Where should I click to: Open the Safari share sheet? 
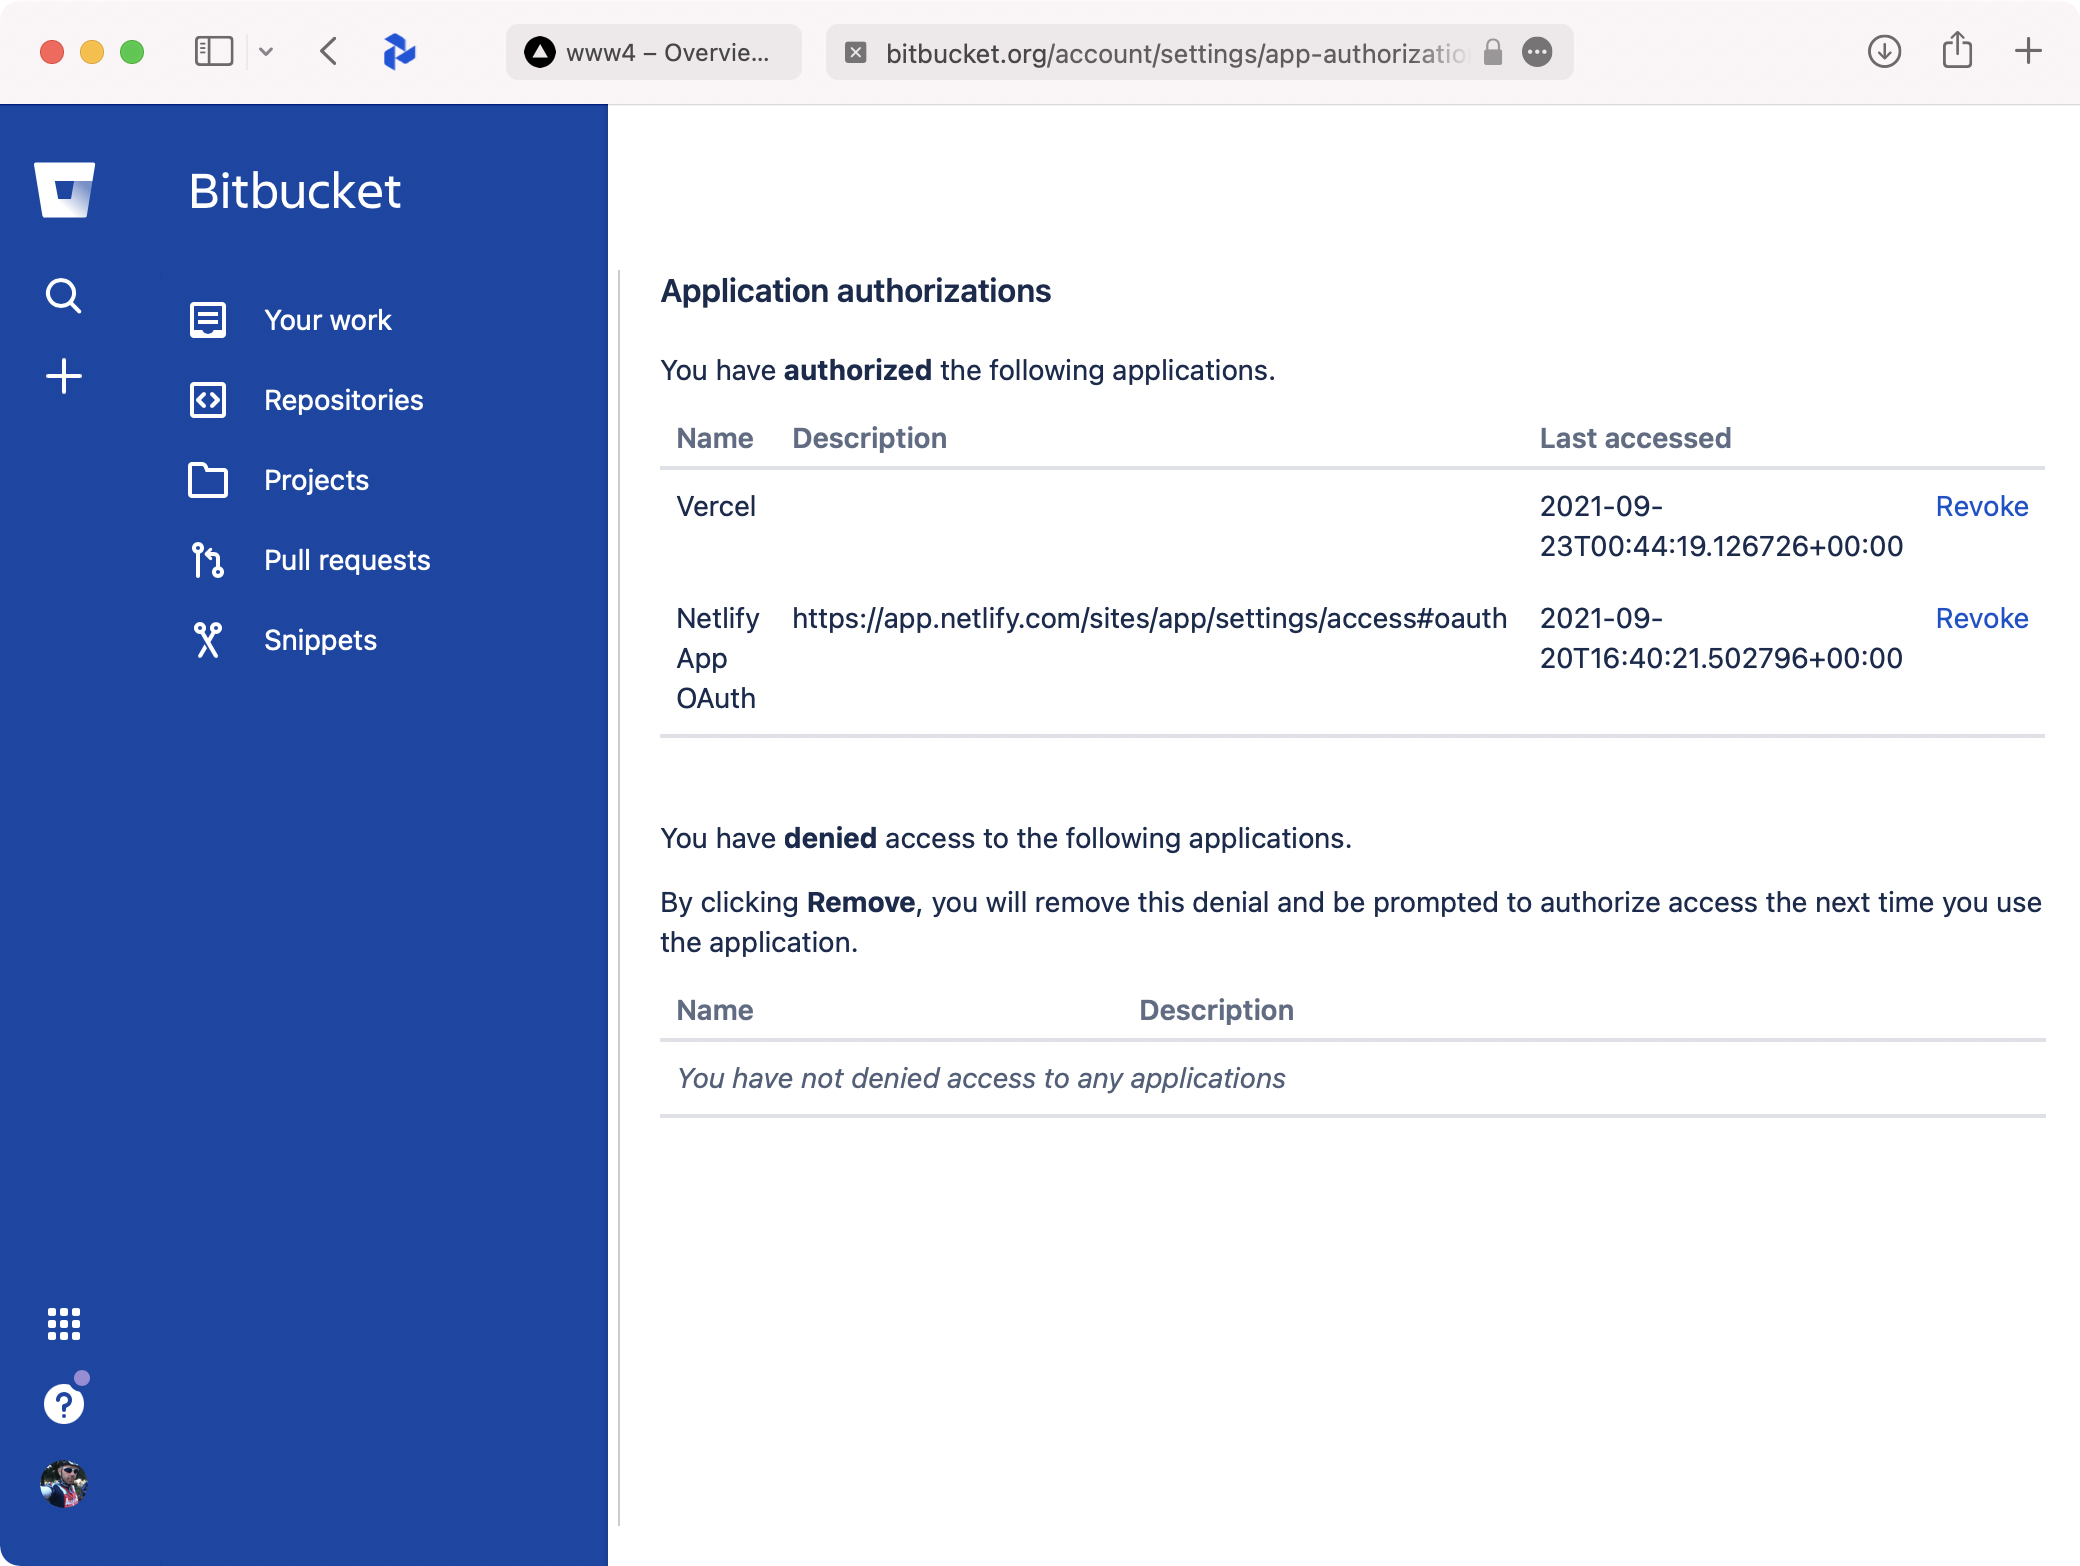click(1956, 51)
